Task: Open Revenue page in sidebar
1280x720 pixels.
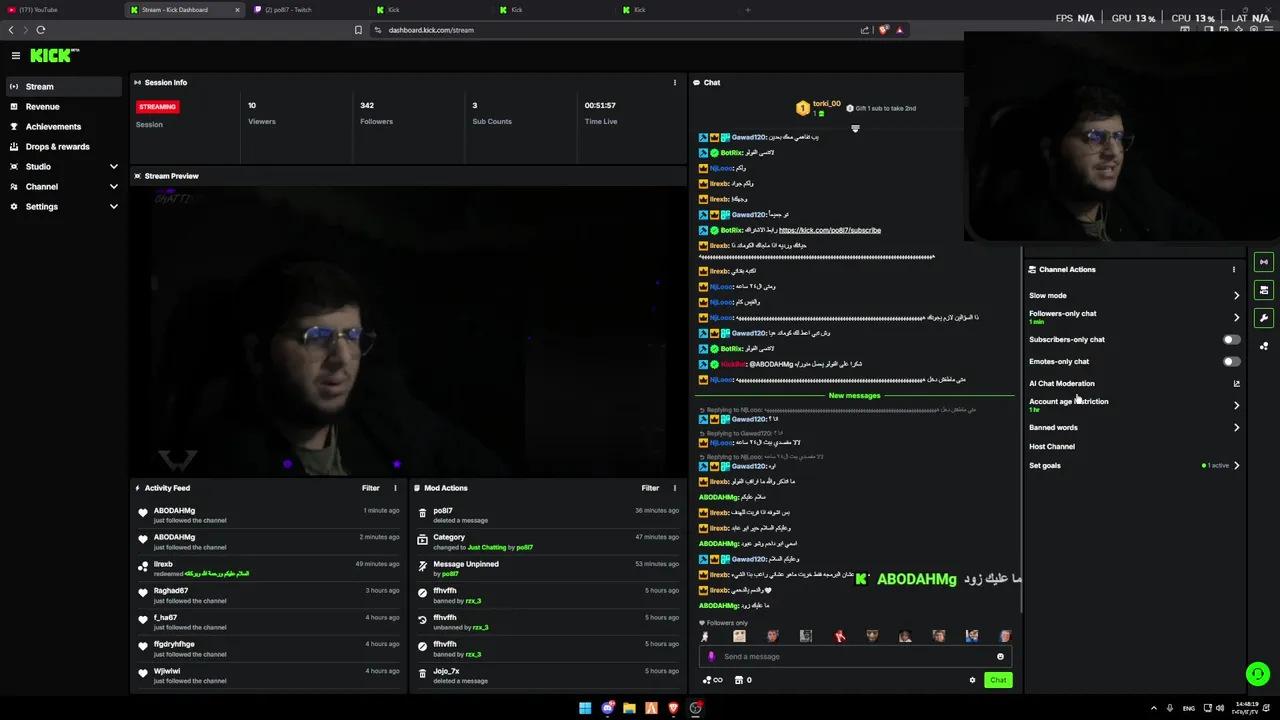Action: pos(64,107)
